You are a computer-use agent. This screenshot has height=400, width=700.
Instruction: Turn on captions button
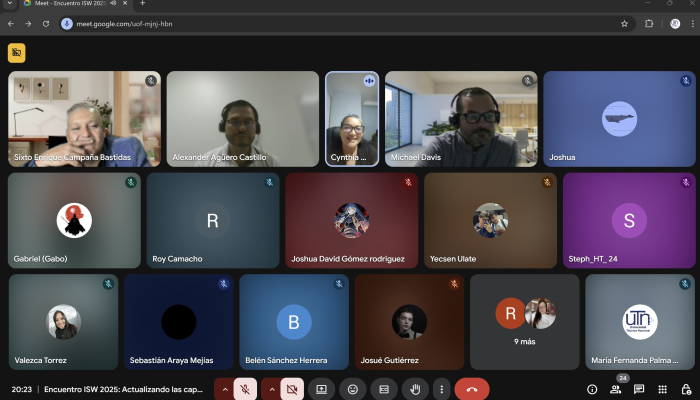382,388
